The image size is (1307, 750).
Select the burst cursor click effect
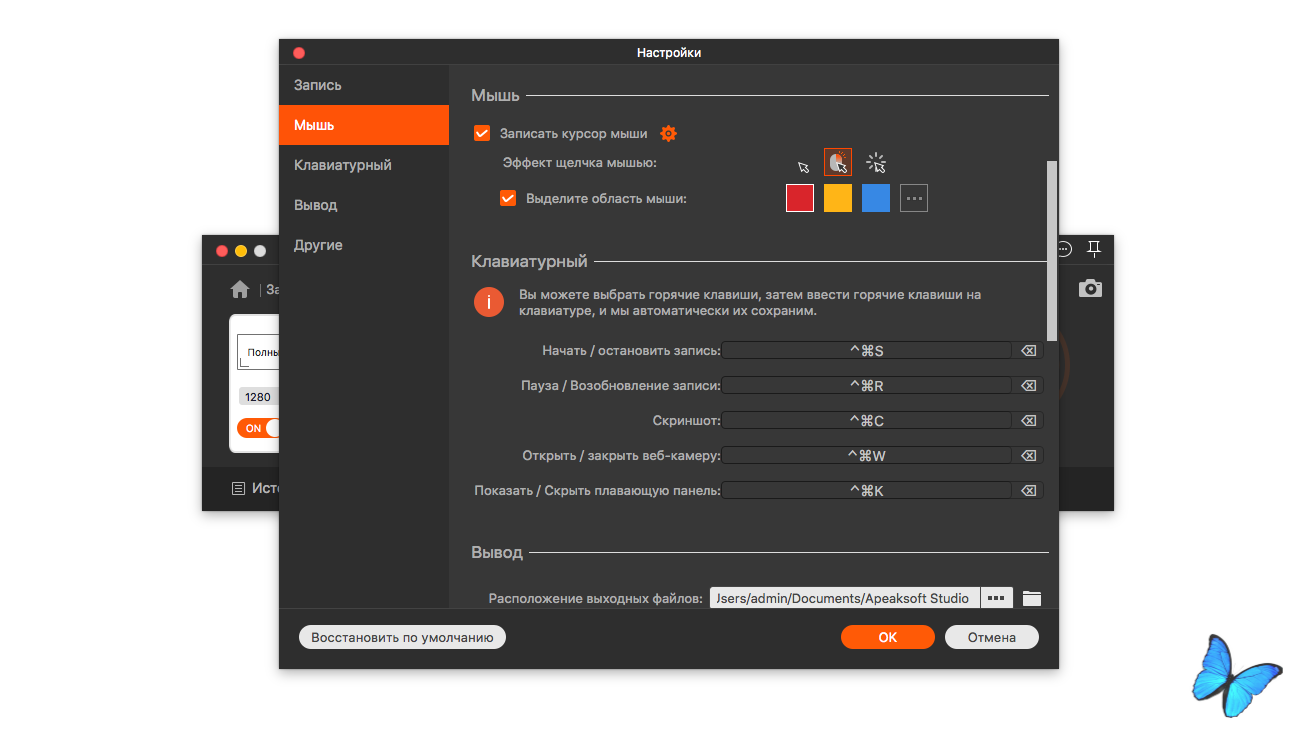(x=876, y=163)
